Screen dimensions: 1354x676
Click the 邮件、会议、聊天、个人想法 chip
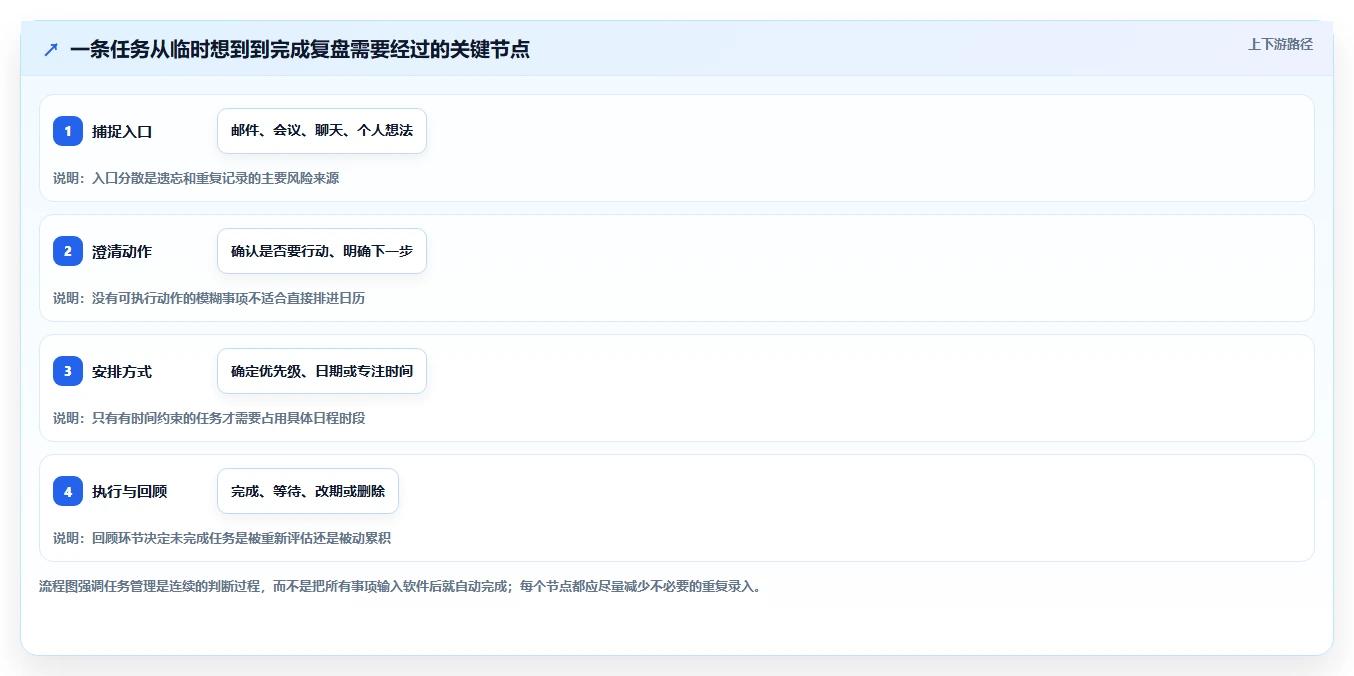coord(322,131)
